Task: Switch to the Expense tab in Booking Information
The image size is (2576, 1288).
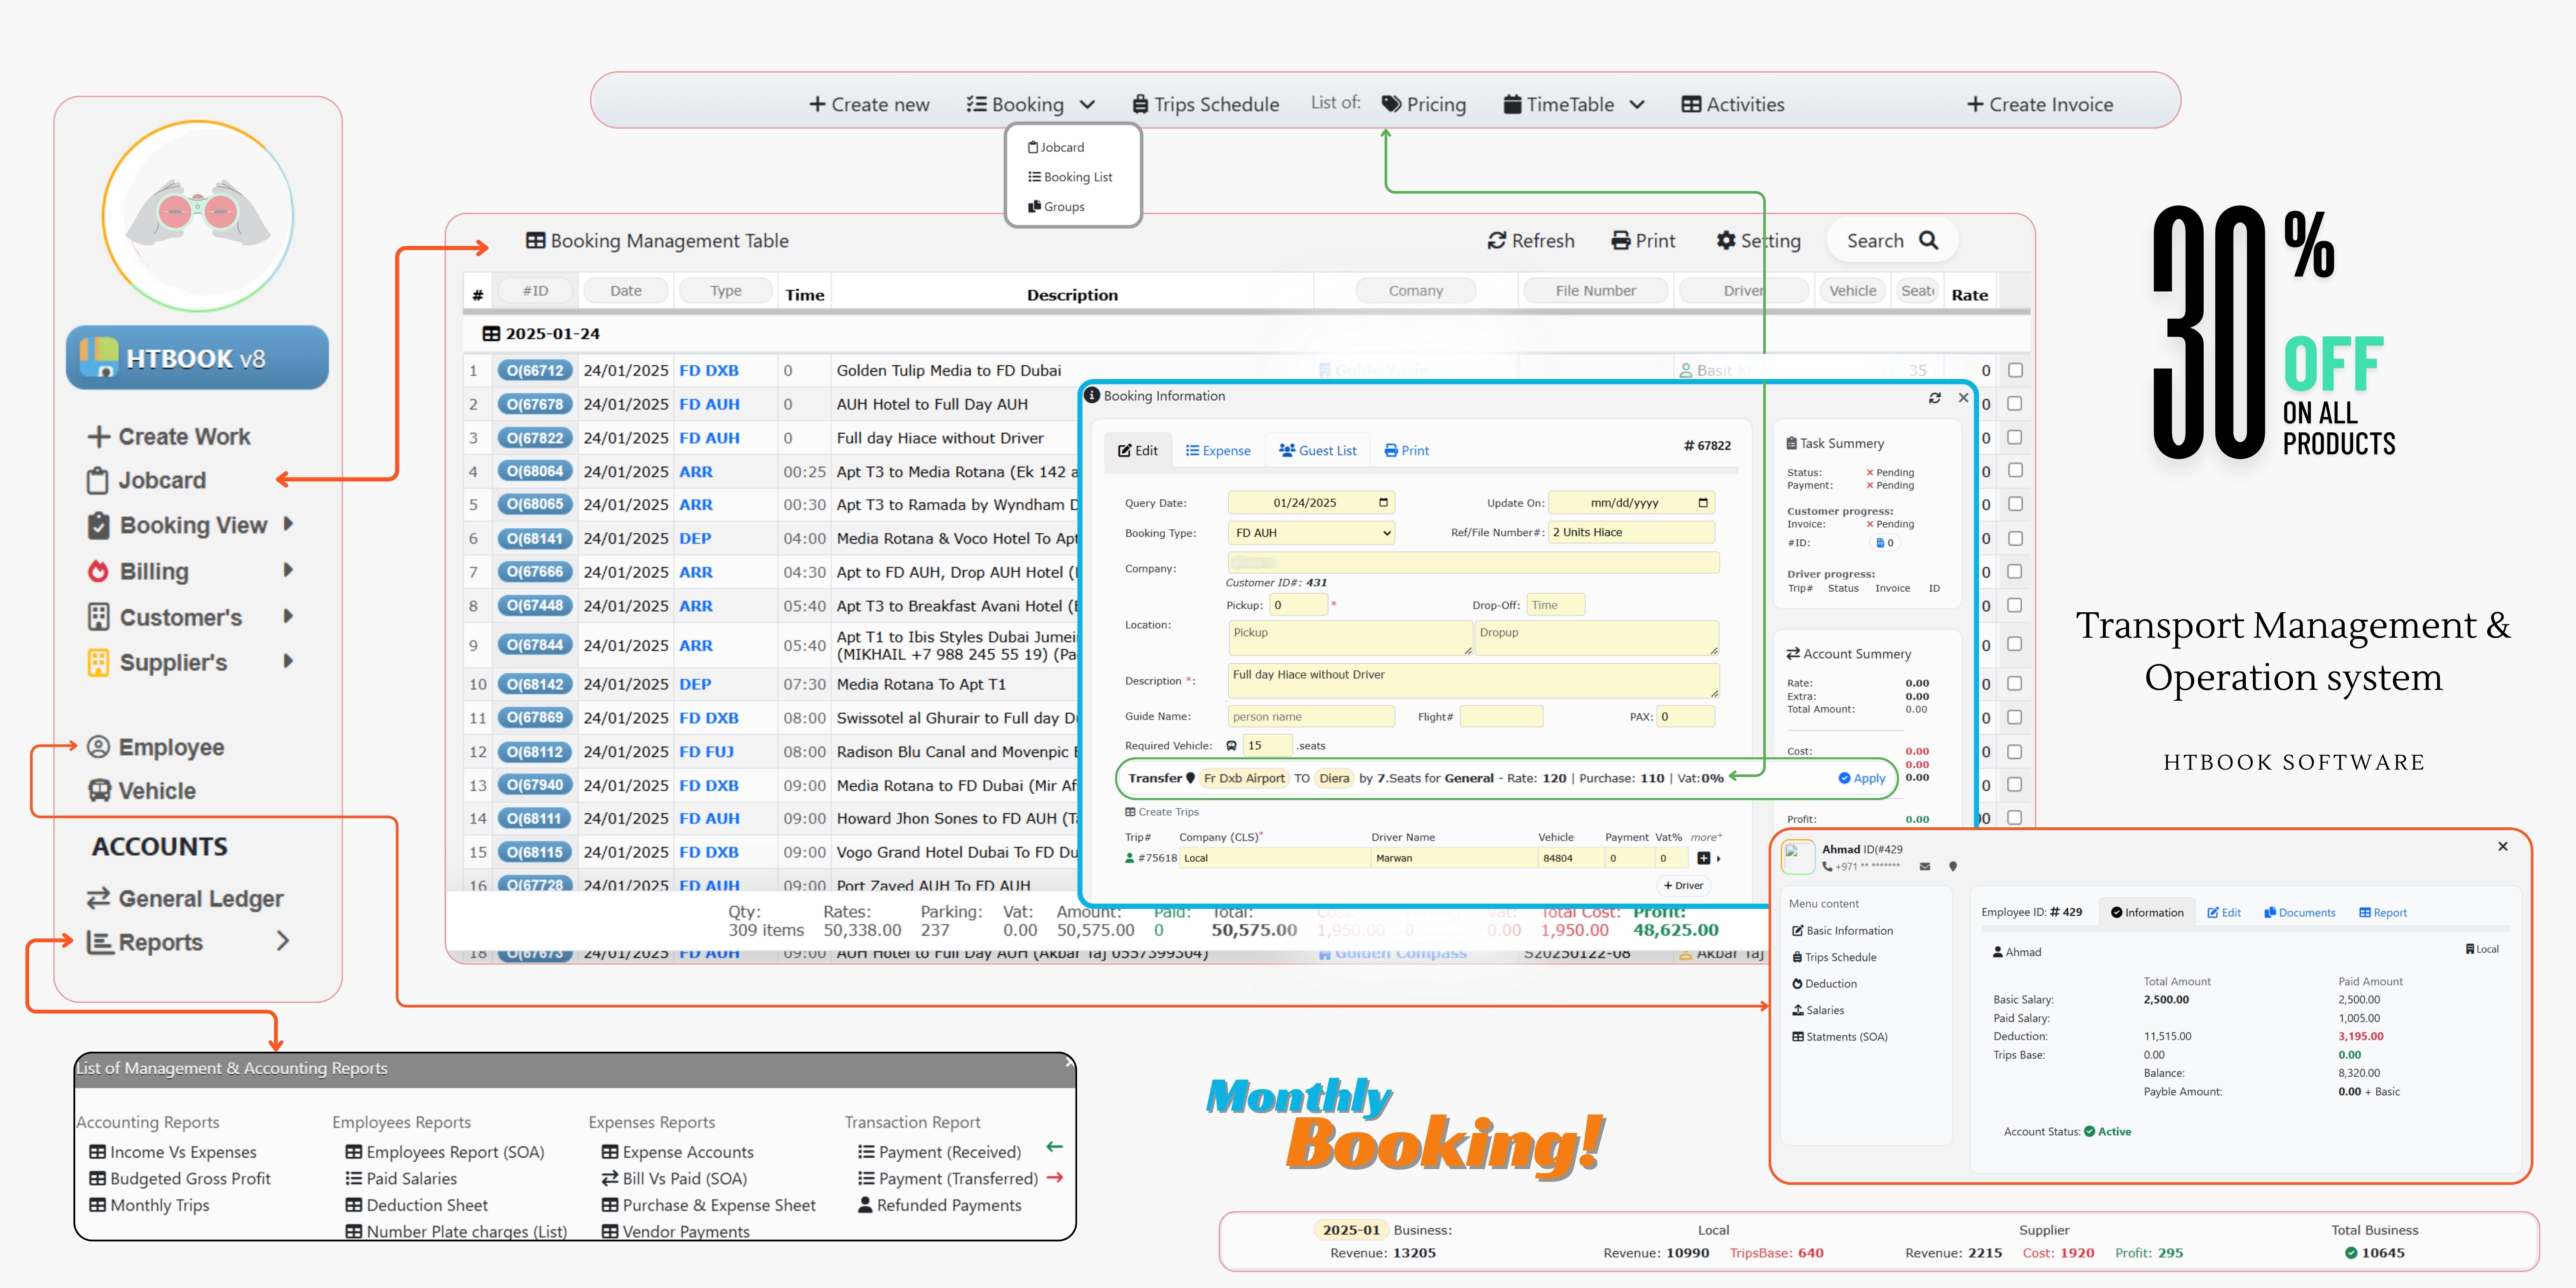Action: (x=1218, y=451)
